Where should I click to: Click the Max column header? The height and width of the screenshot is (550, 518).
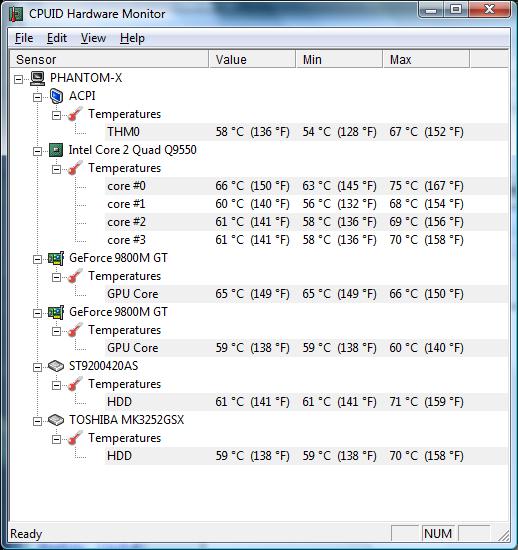[x=426, y=59]
